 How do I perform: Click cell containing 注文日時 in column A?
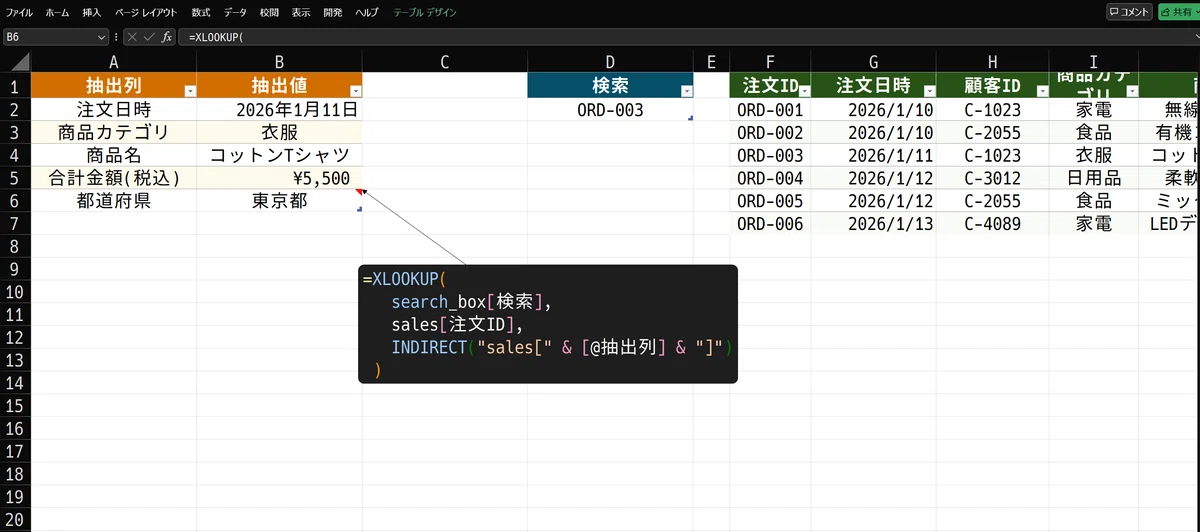click(114, 110)
